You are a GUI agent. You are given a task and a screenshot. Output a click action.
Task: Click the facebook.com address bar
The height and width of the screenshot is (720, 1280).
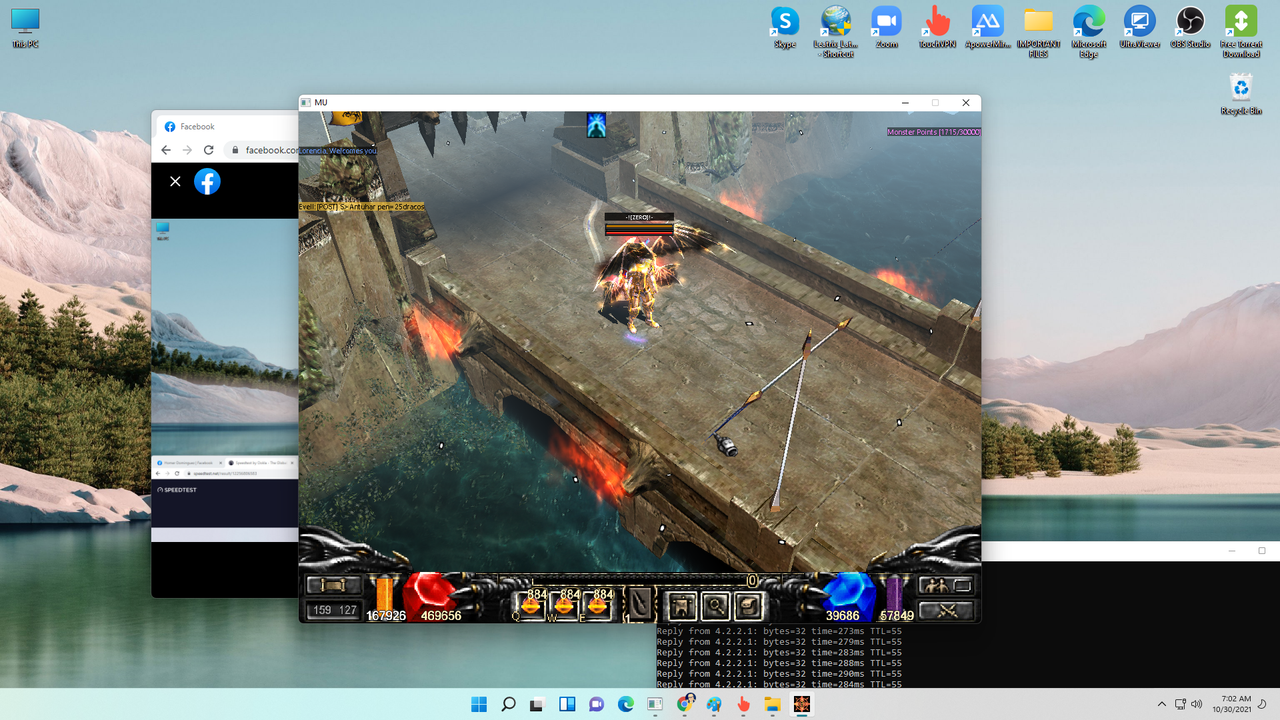click(263, 150)
